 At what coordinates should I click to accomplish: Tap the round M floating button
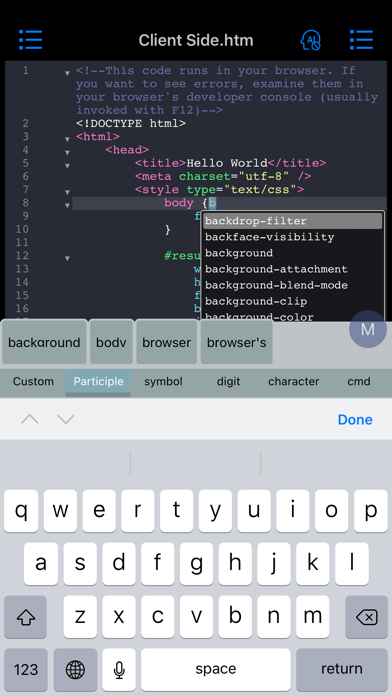tap(368, 329)
